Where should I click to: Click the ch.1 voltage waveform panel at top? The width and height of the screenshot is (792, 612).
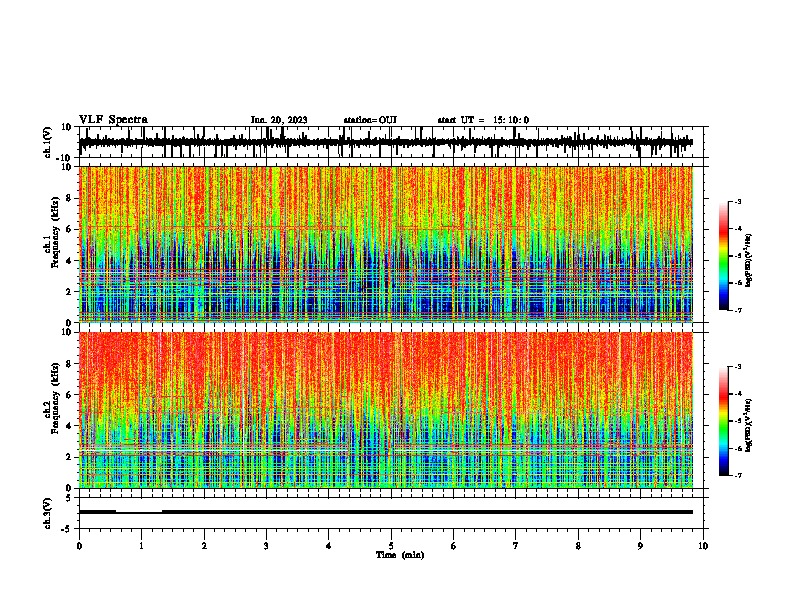click(x=393, y=142)
